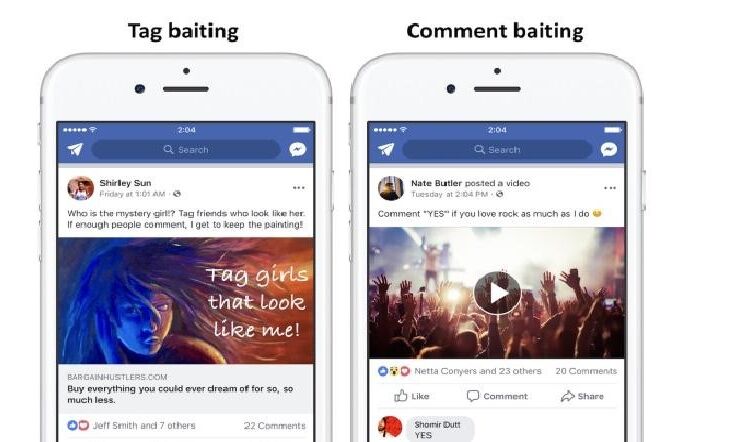736x442 pixels.
Task: Open Shirley Sun profile name link
Action: [125, 183]
